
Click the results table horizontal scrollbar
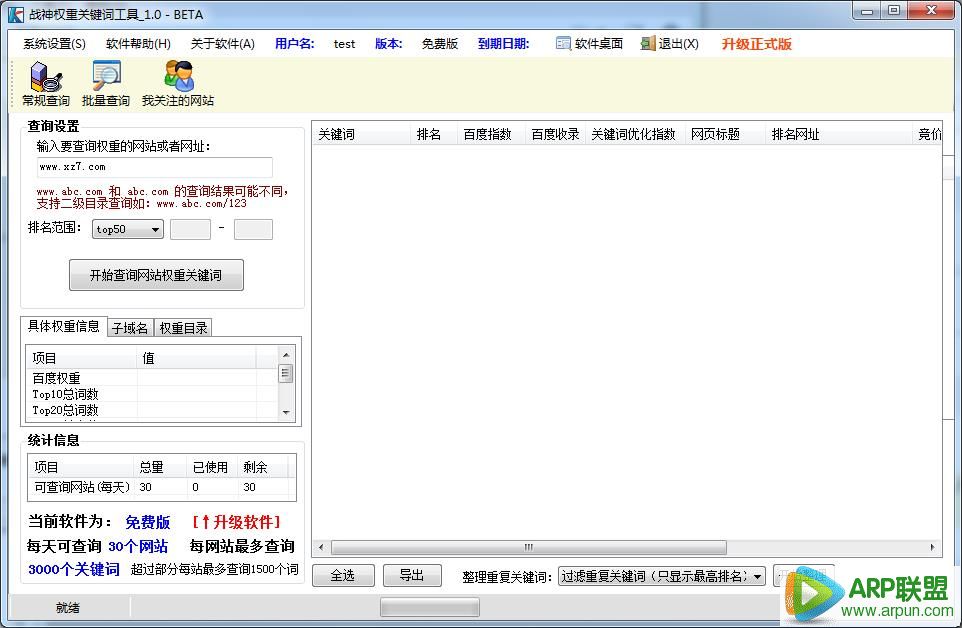point(528,547)
